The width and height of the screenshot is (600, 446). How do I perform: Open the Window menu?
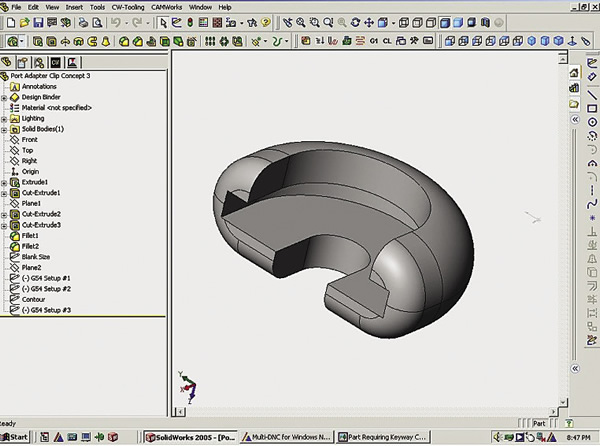pyautogui.click(x=201, y=7)
